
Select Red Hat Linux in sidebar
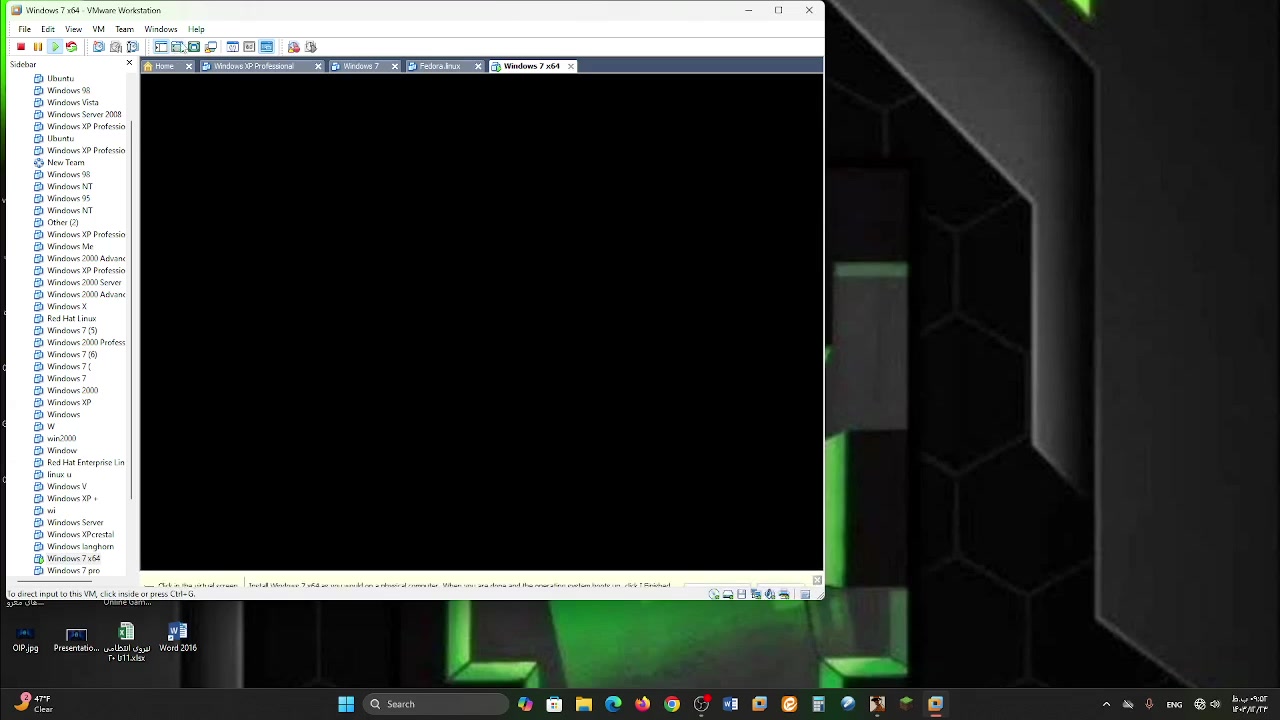(x=71, y=318)
